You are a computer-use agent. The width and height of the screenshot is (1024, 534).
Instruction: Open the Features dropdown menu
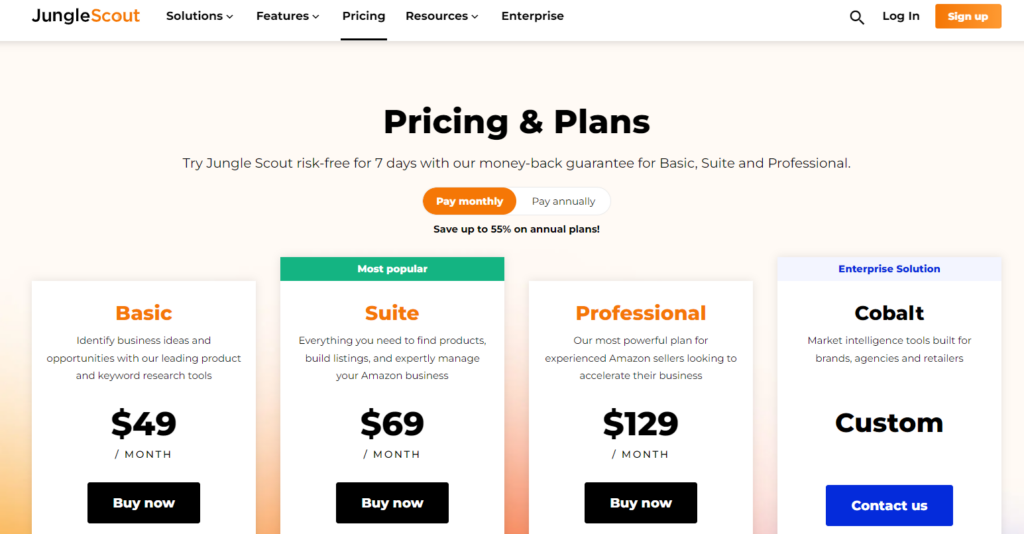(287, 16)
